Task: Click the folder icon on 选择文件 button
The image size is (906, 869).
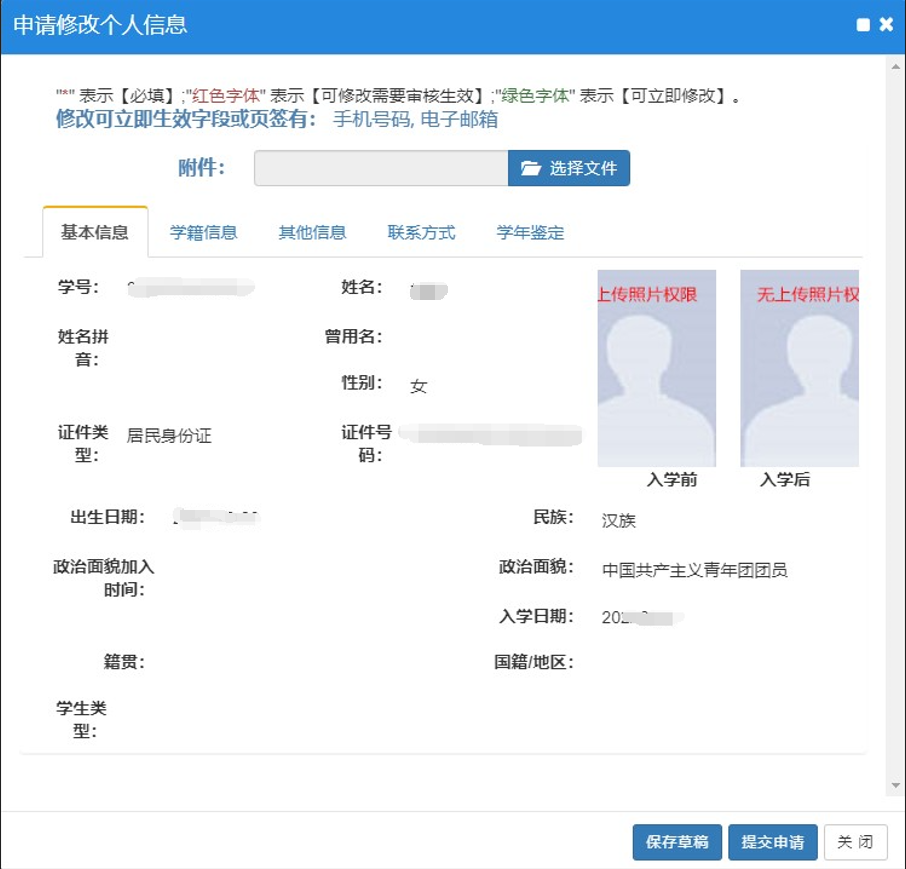Action: tap(530, 168)
